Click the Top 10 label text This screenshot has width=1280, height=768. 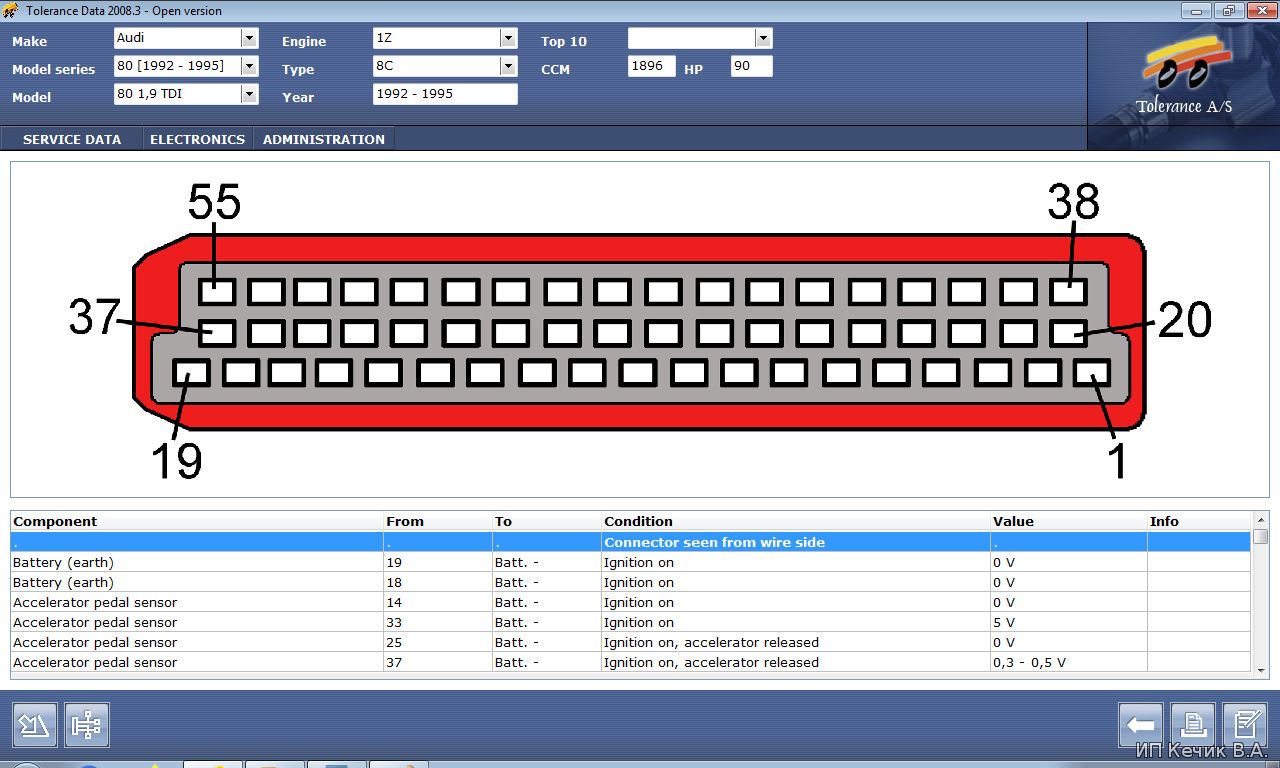click(564, 41)
